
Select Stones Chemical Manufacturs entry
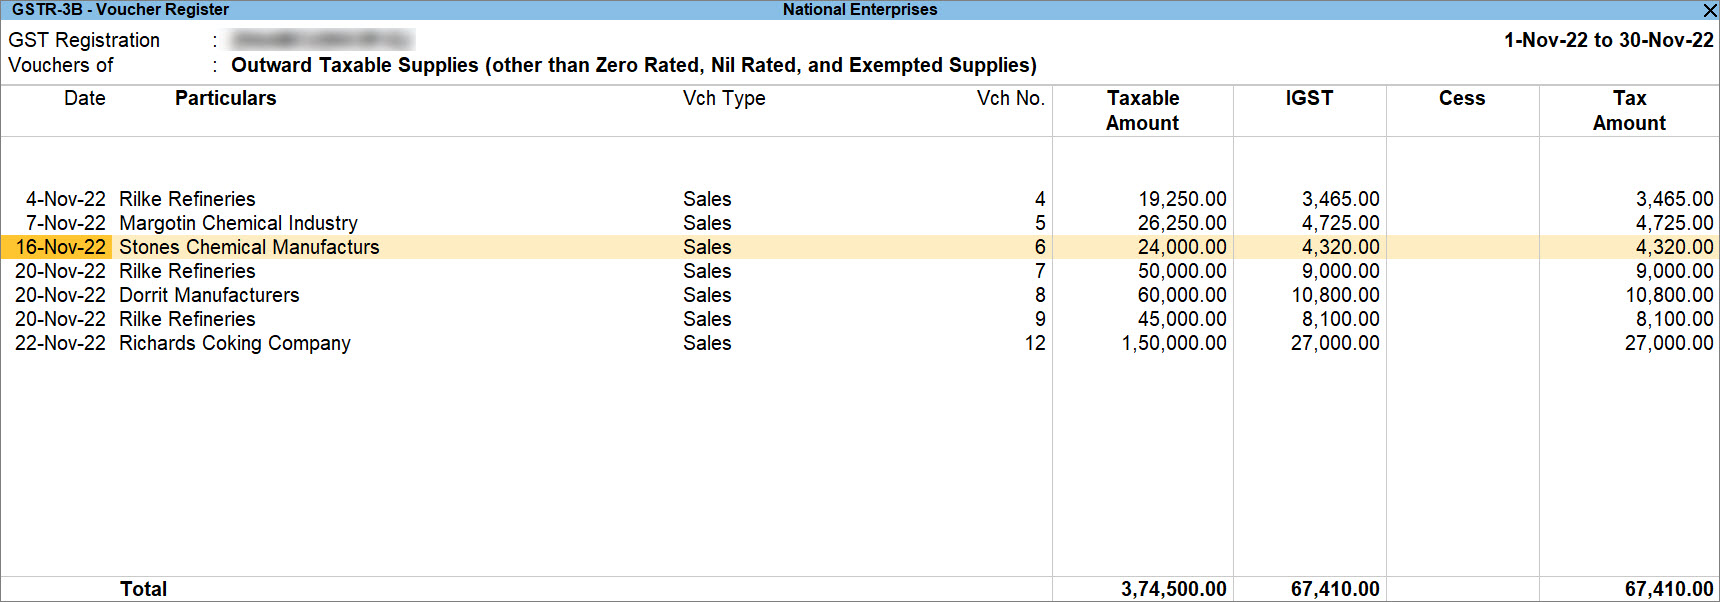[x=860, y=247]
